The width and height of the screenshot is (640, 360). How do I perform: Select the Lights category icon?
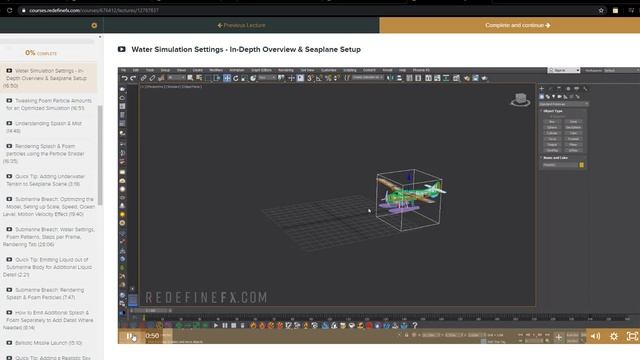[553, 97]
